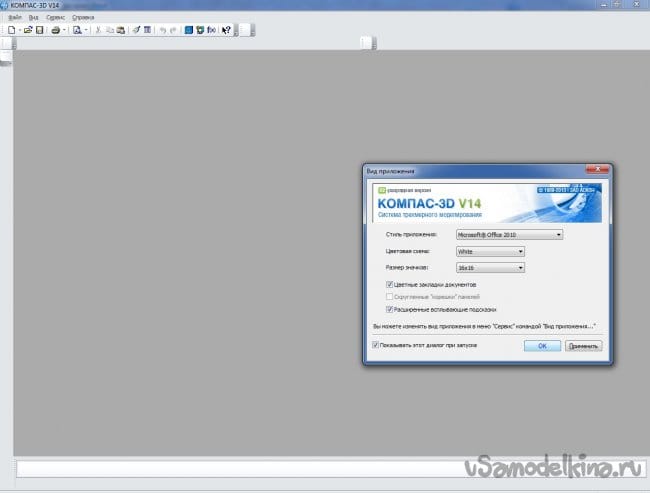Image resolution: width=650 pixels, height=493 pixels.
Task: Click the New document icon
Action: click(x=11, y=30)
